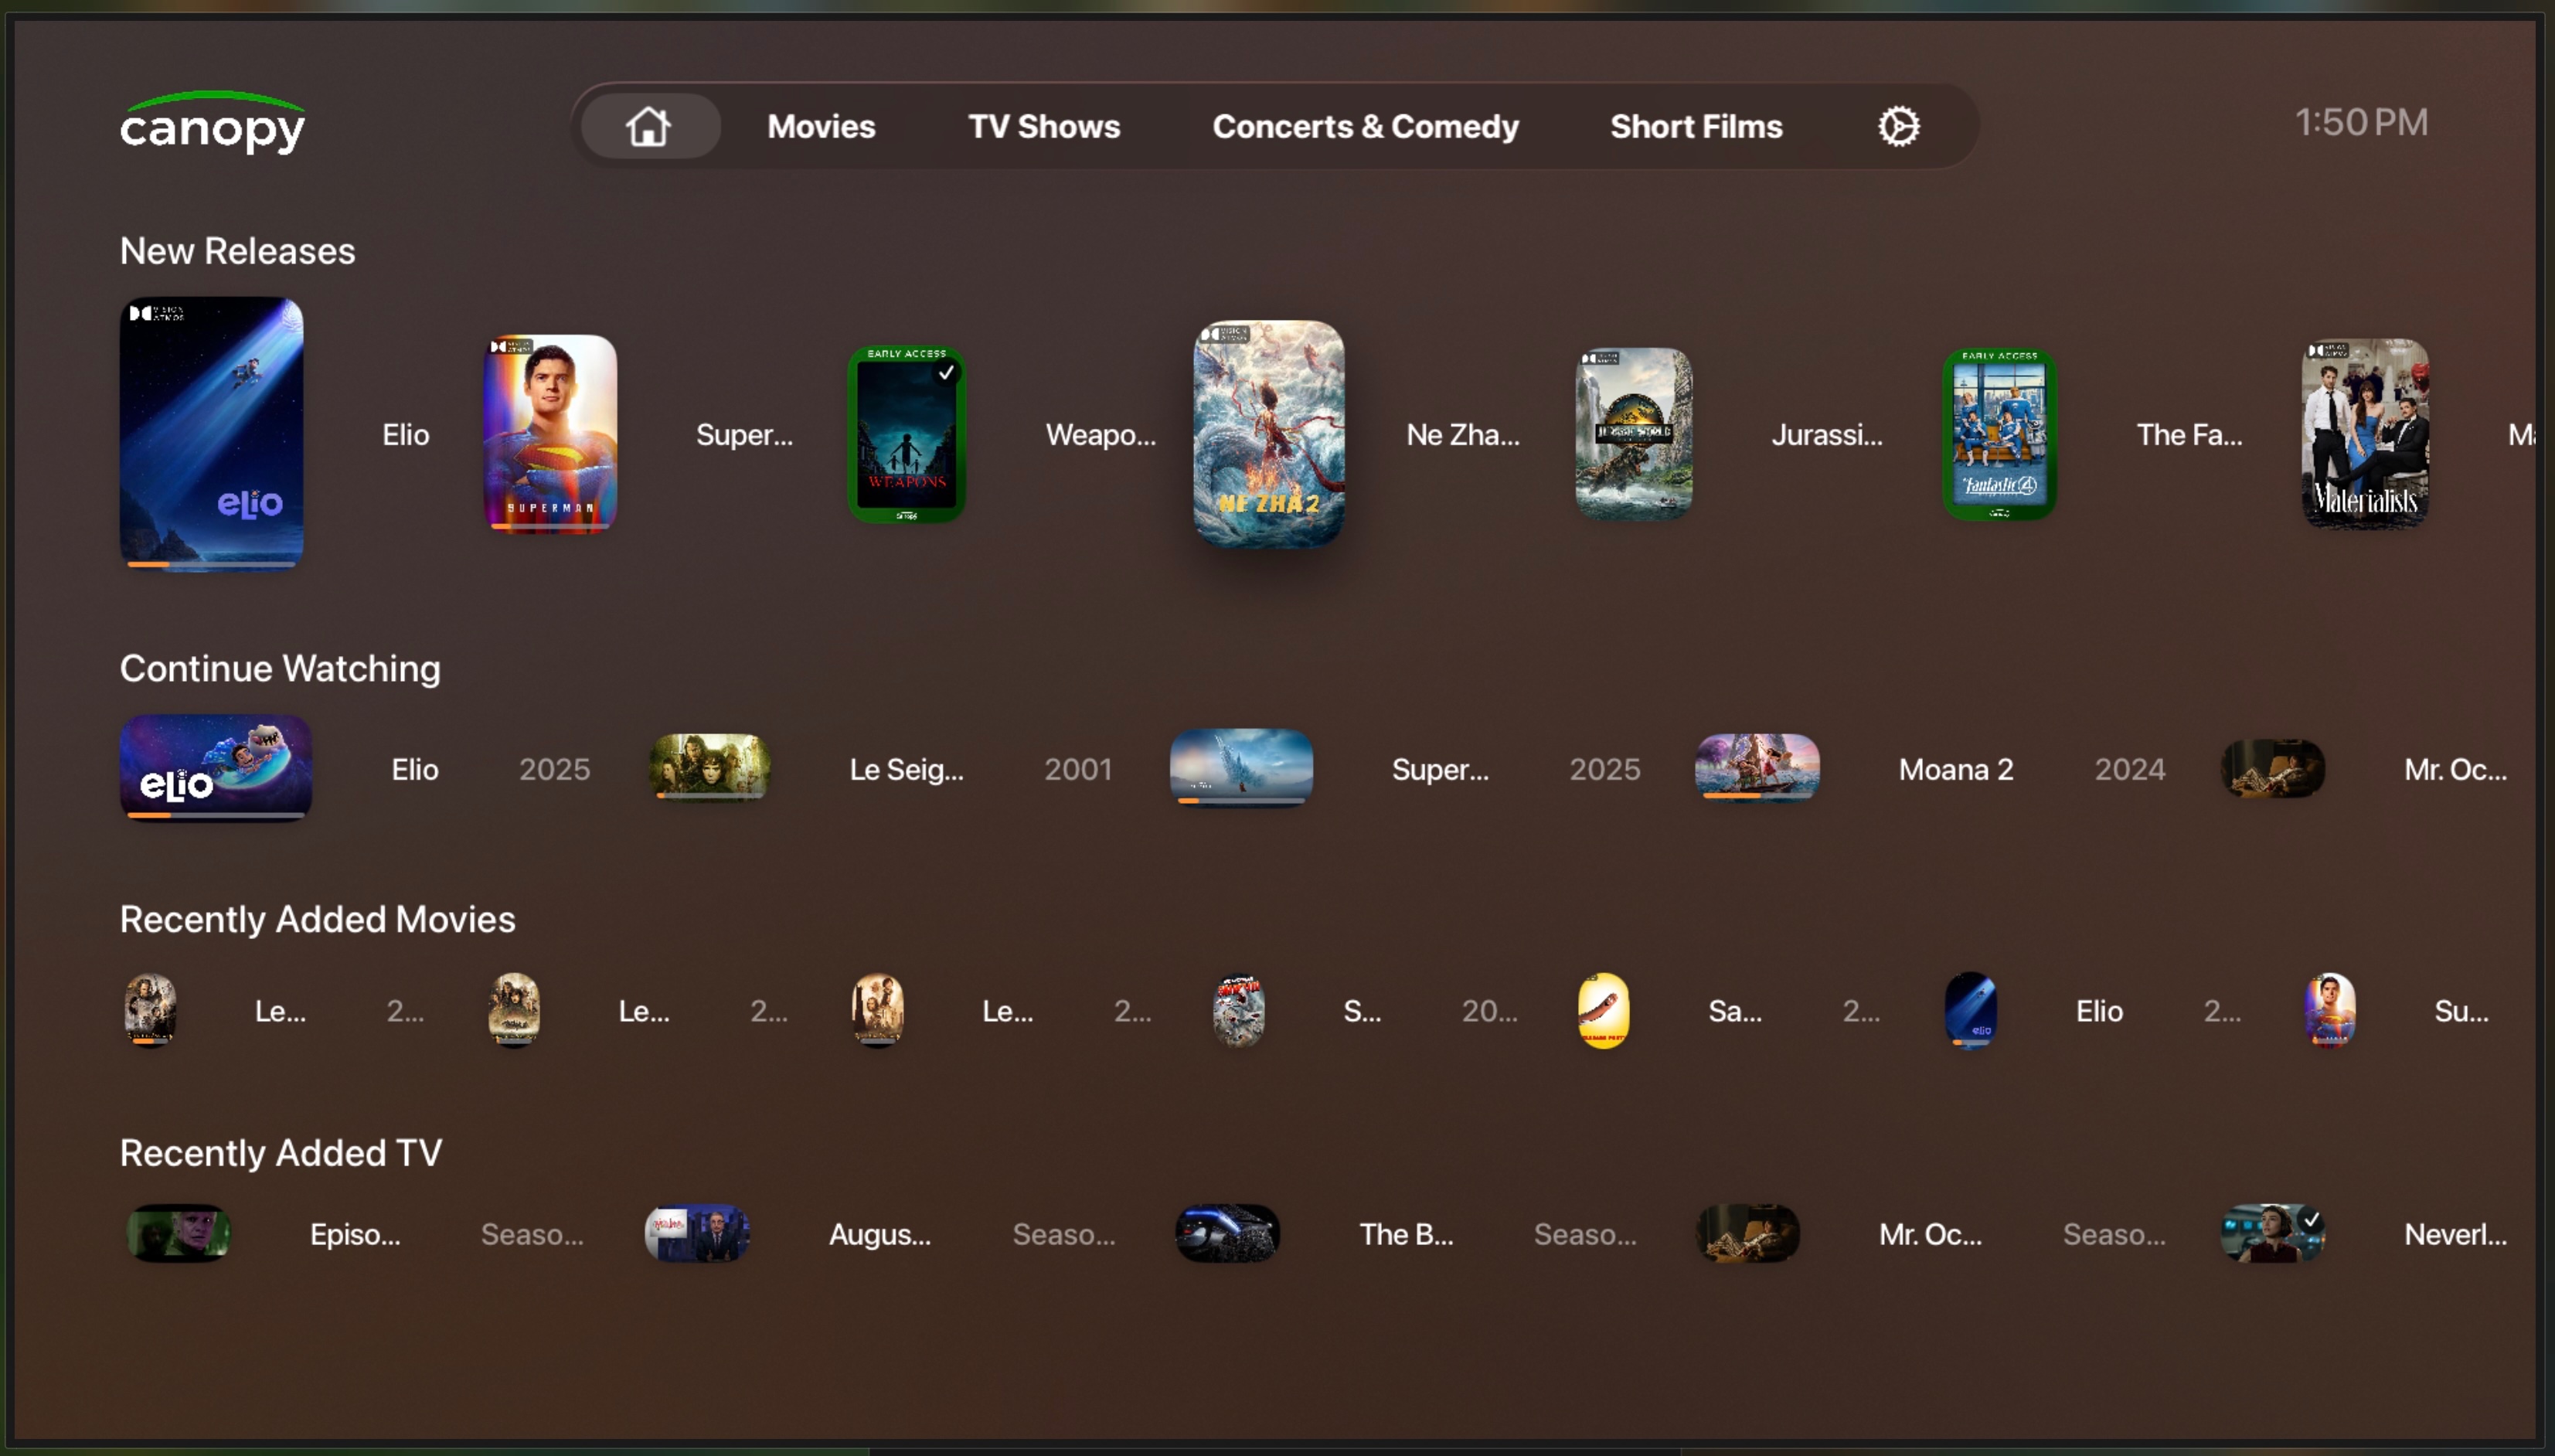Click the 'Episo...' TV title
Viewport: 2555px width, 1456px height.
coord(355,1234)
